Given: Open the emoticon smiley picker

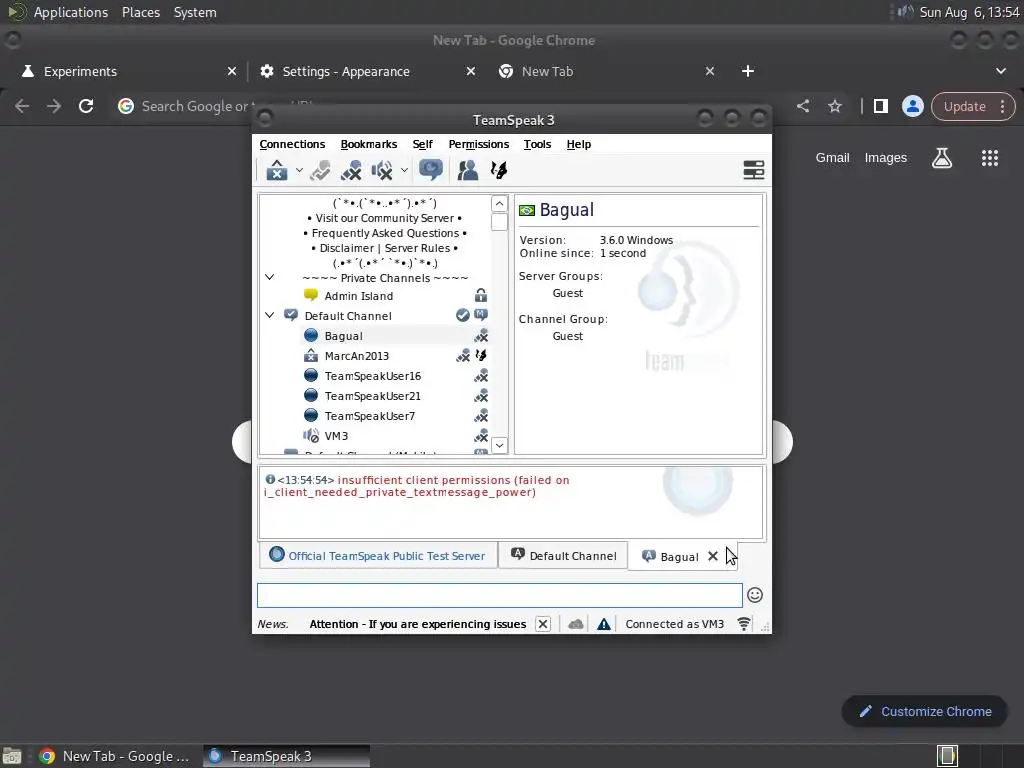Looking at the screenshot, I should [755, 595].
